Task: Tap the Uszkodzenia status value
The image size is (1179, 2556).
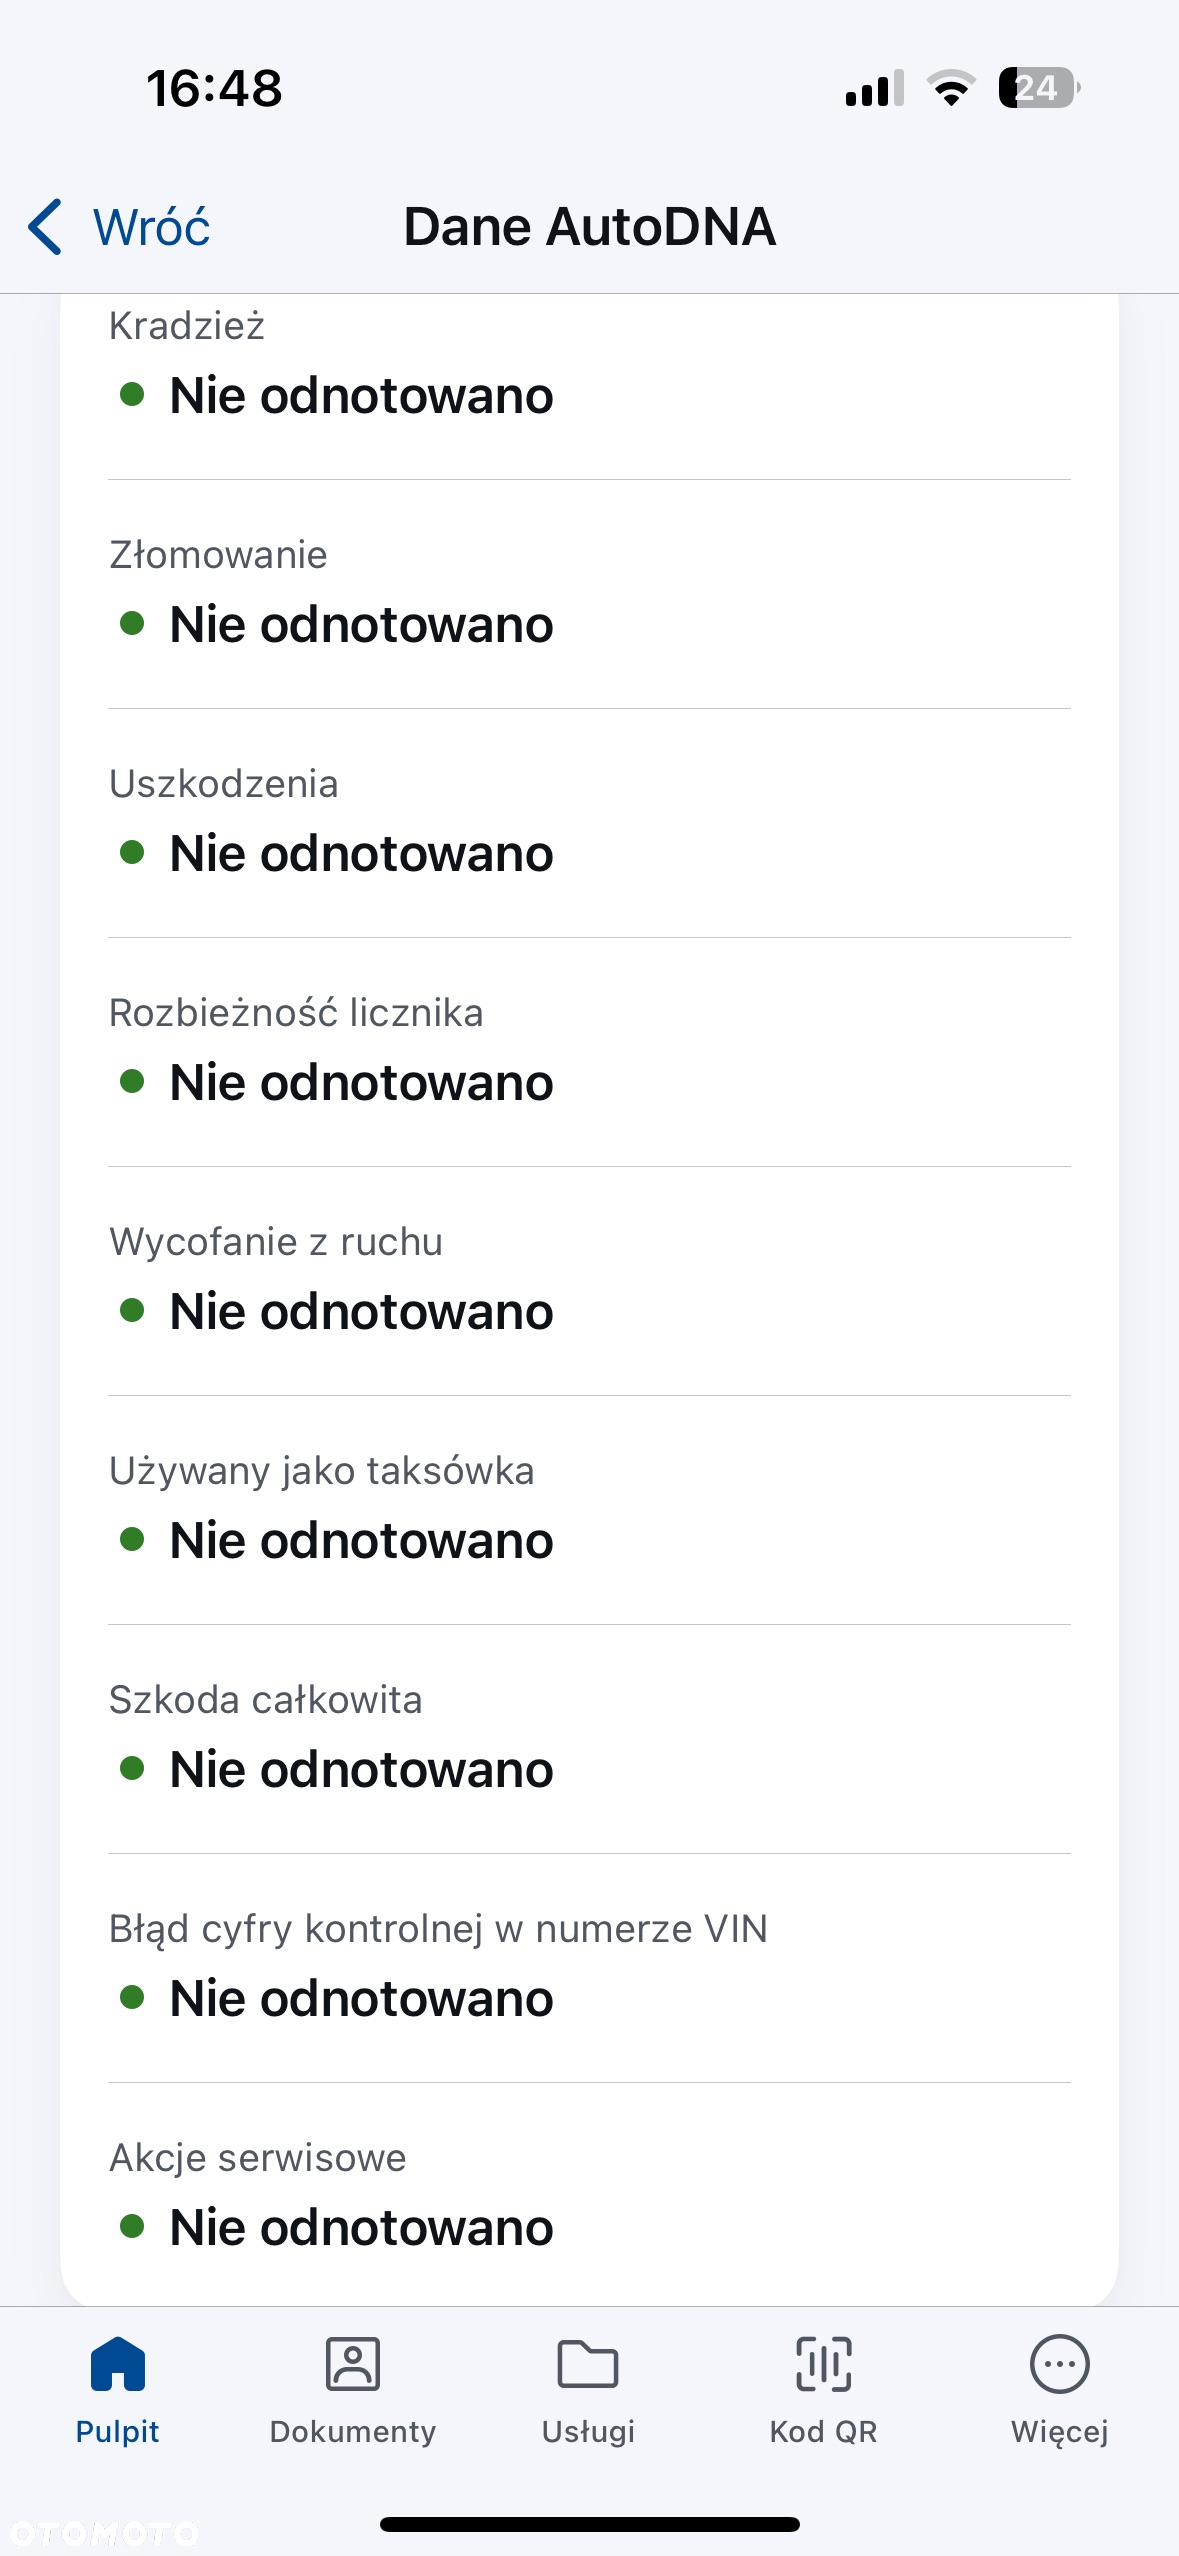Action: [x=361, y=853]
